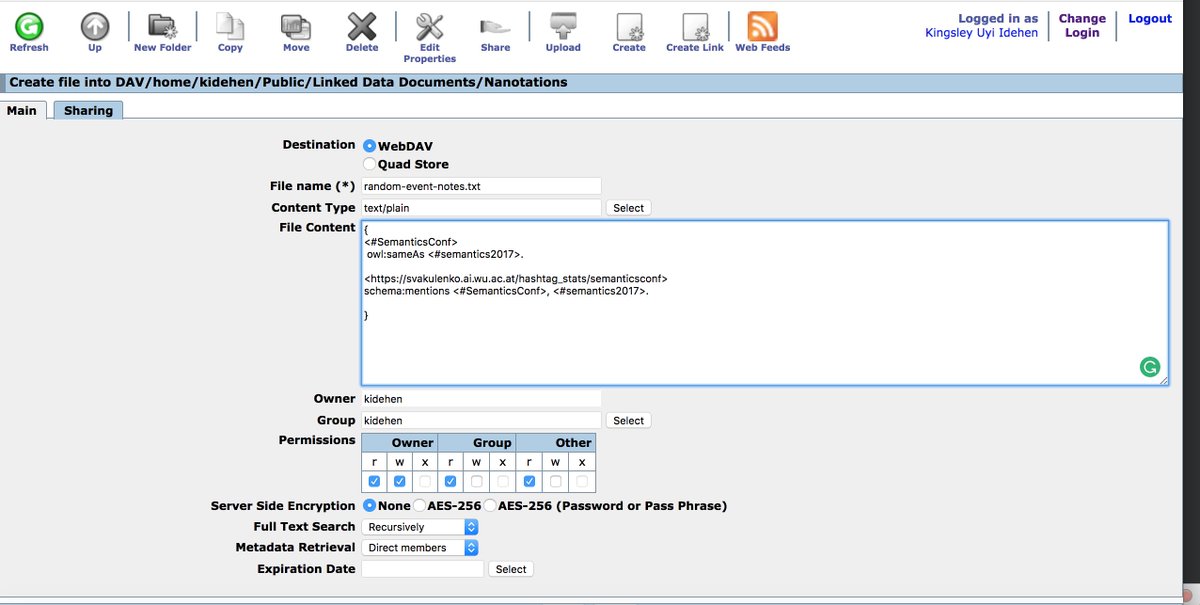The image size is (1200, 605).
Task: Click the Group input field
Action: (x=481, y=421)
